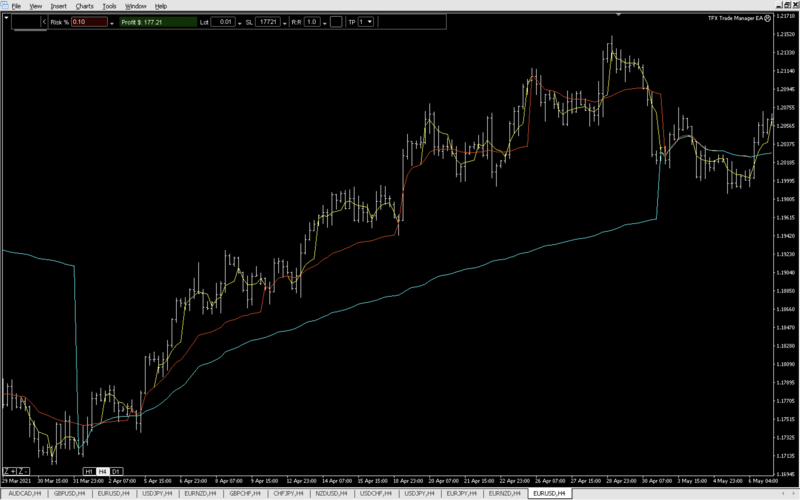
Task: Click the 12 Apr 23:00 time label
Action: tap(301, 481)
